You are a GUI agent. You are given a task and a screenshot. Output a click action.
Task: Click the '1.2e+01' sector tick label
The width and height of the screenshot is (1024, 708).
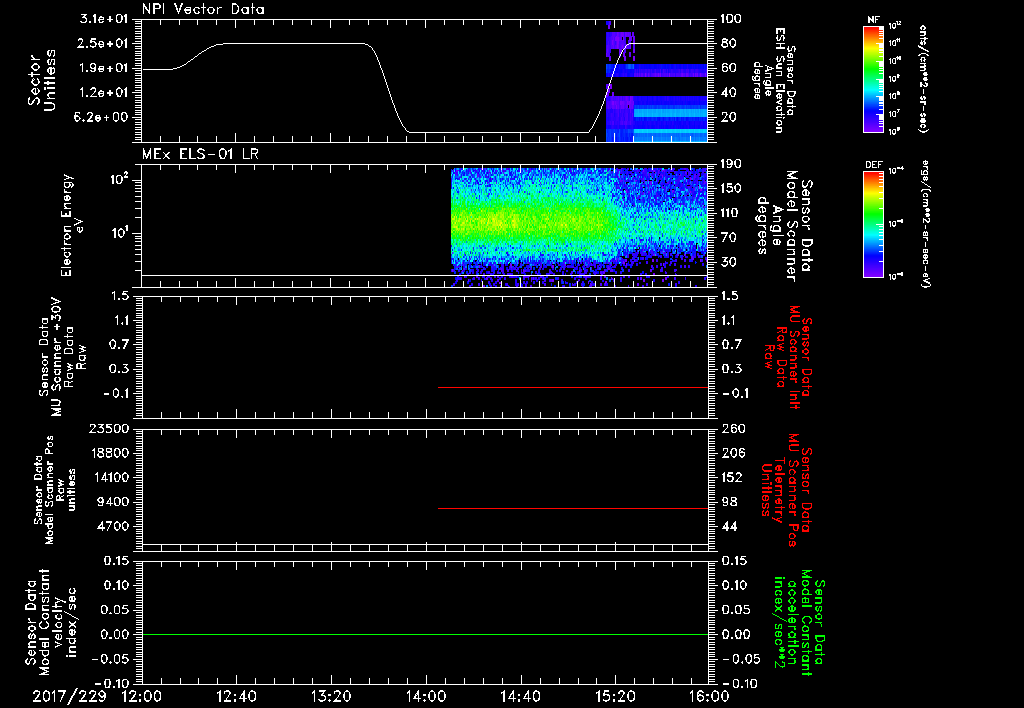click(x=104, y=93)
